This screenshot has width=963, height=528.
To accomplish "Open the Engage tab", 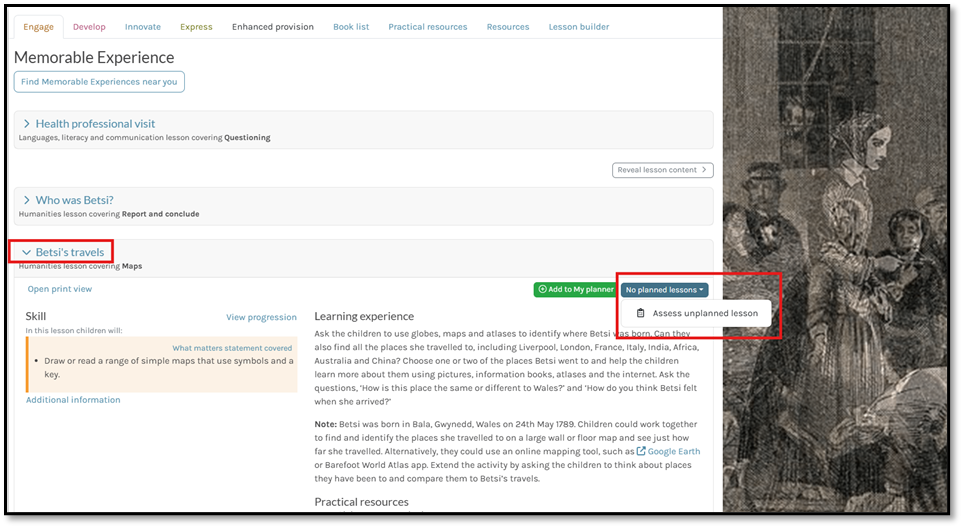I will [x=38, y=27].
